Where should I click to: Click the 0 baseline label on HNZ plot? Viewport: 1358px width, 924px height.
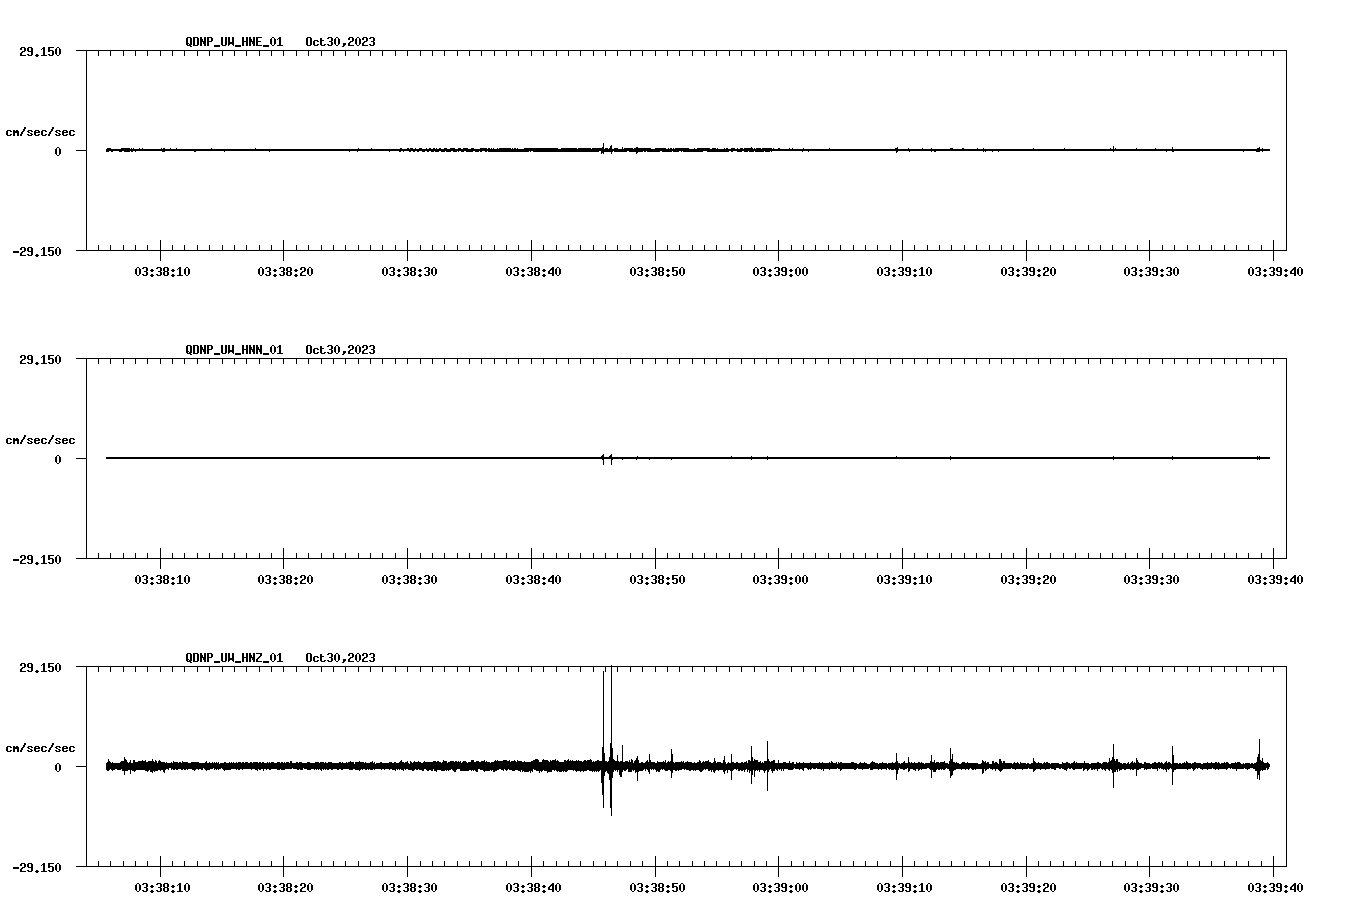tap(58, 768)
